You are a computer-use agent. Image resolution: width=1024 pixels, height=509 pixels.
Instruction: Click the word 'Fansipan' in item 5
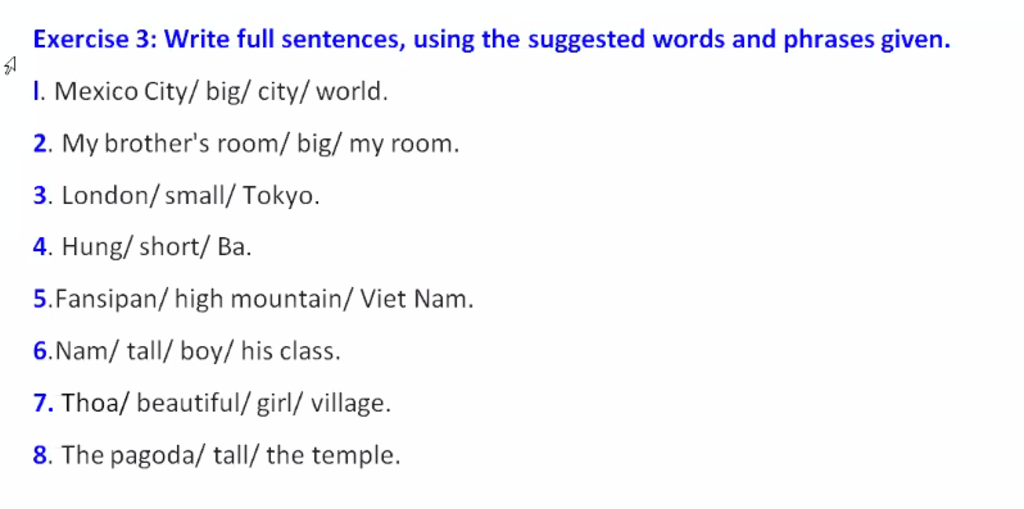[105, 299]
